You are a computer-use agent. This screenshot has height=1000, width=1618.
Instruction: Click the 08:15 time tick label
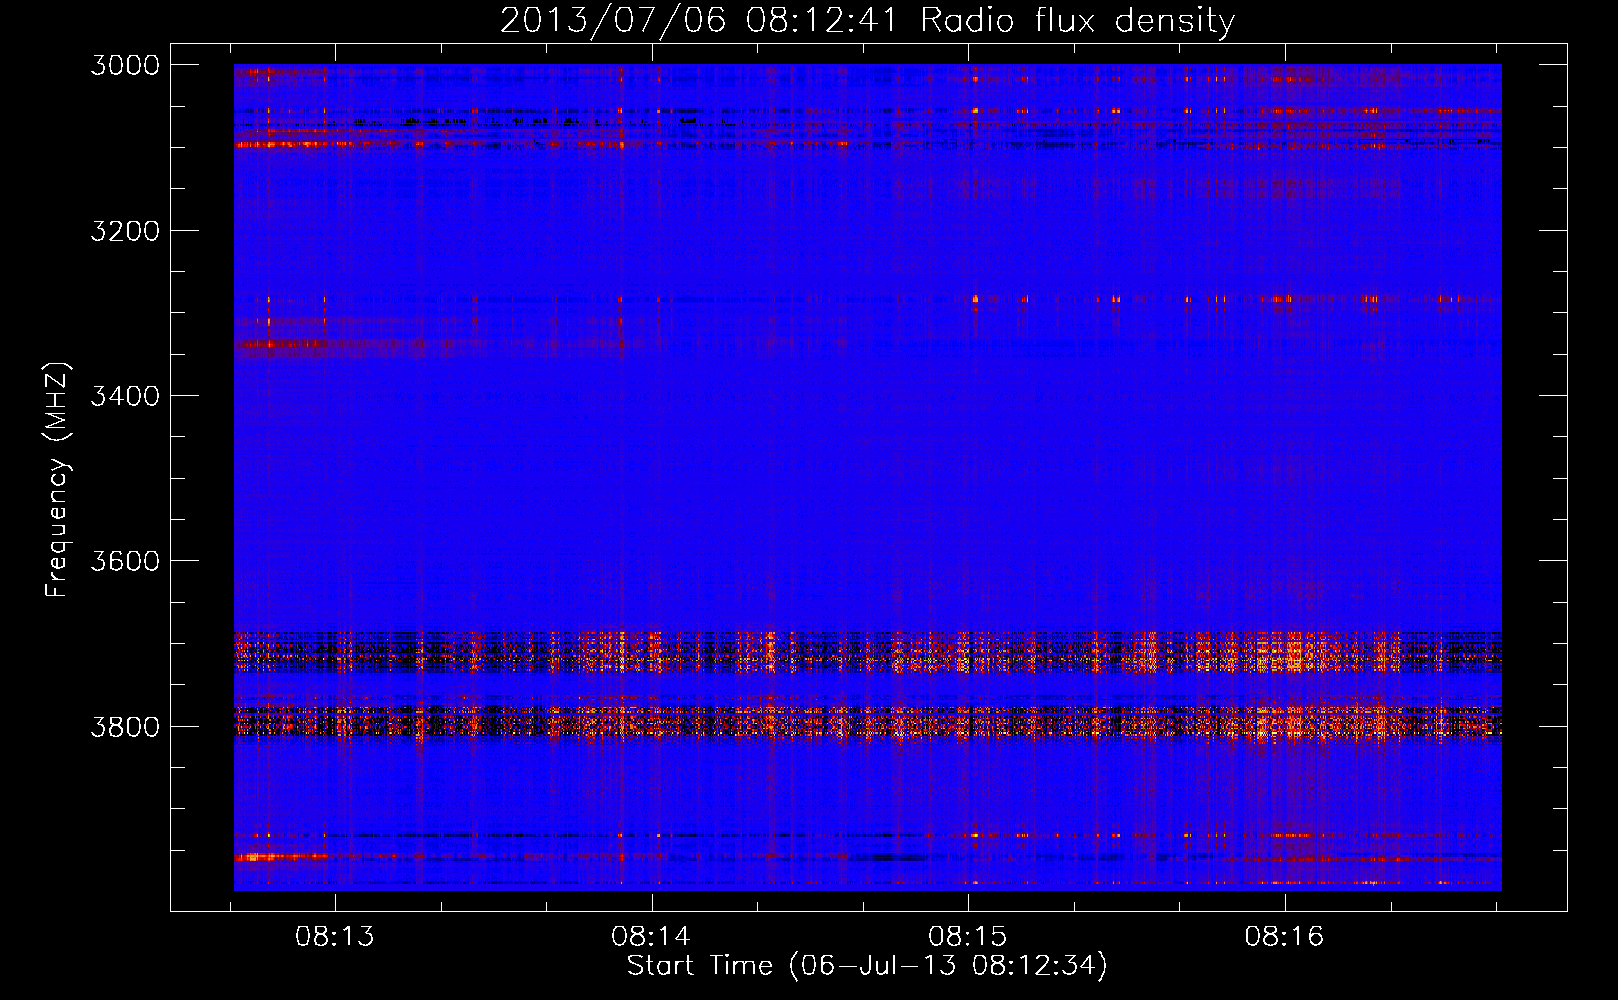[x=968, y=936]
